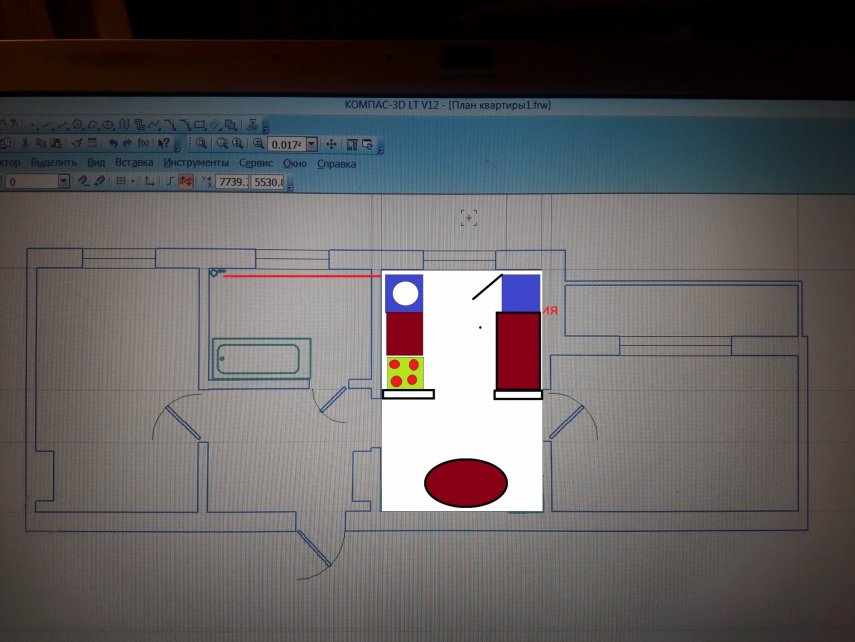855x642 pixels.
Task: Click the Redo arrow icon
Action: 126,144
